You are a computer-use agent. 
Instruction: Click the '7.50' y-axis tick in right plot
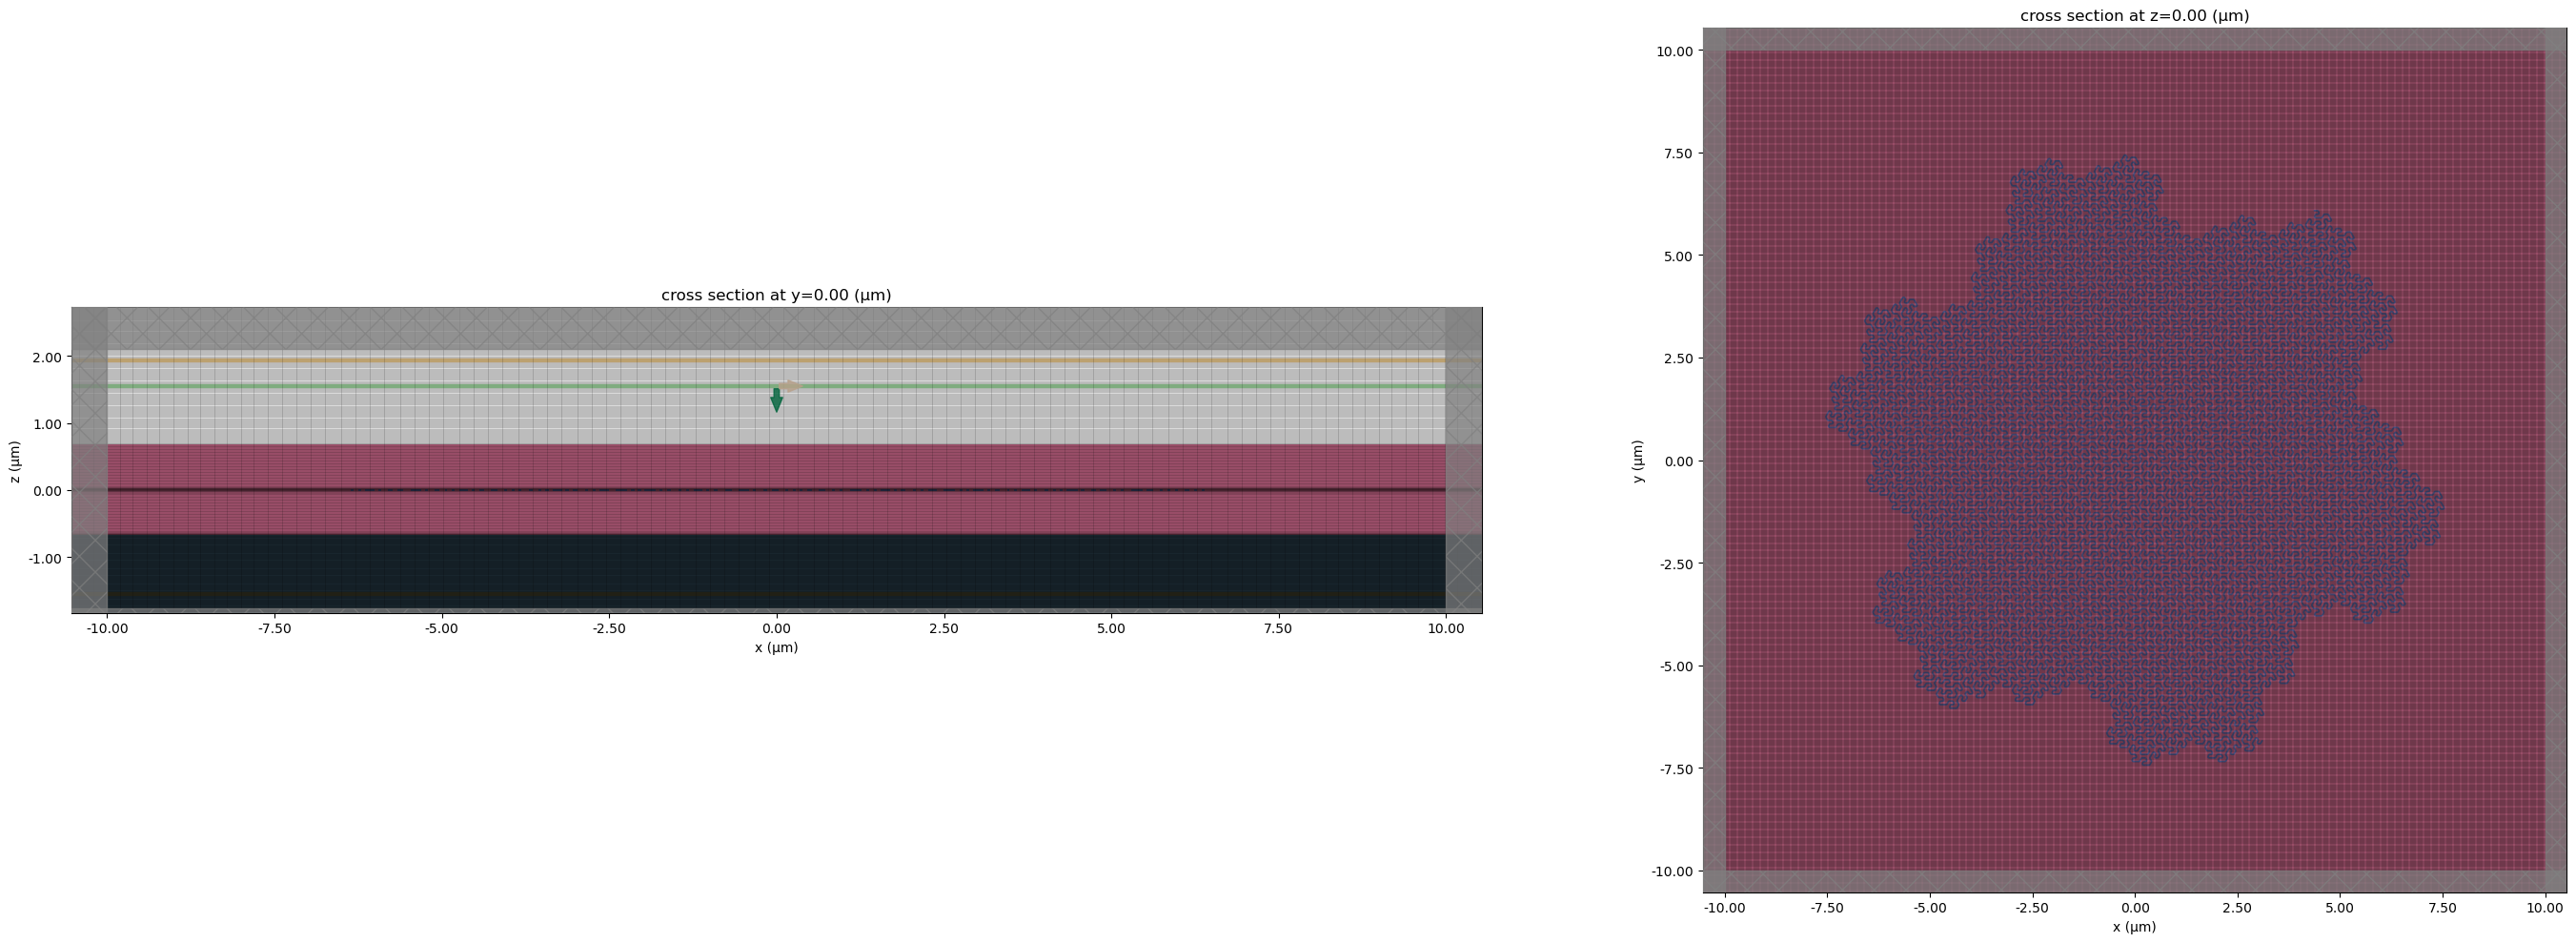1676,153
